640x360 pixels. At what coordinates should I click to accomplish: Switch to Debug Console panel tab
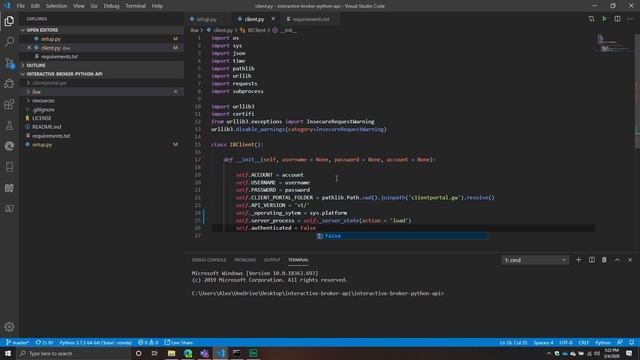click(x=209, y=260)
